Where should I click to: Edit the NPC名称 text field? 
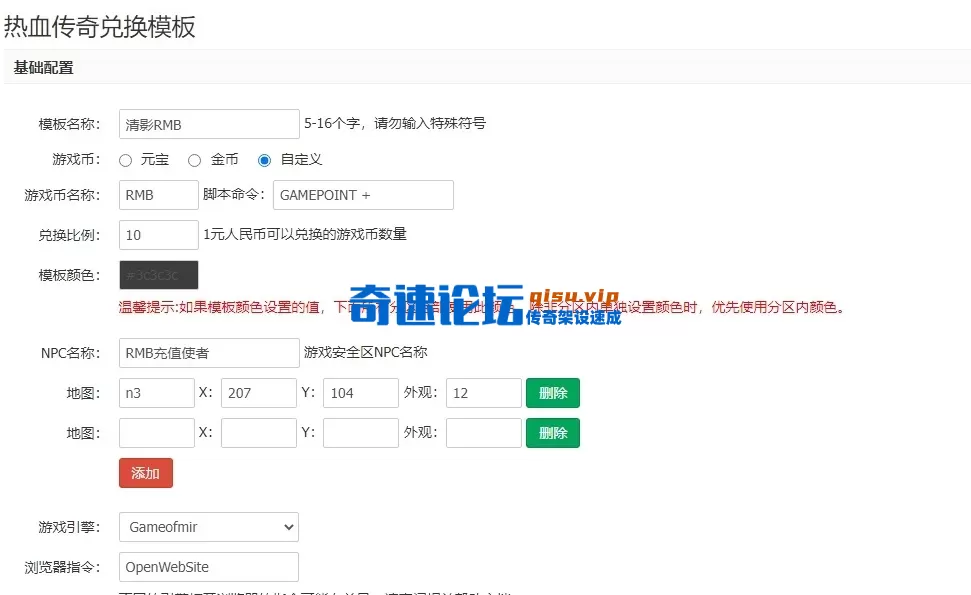[x=208, y=353]
